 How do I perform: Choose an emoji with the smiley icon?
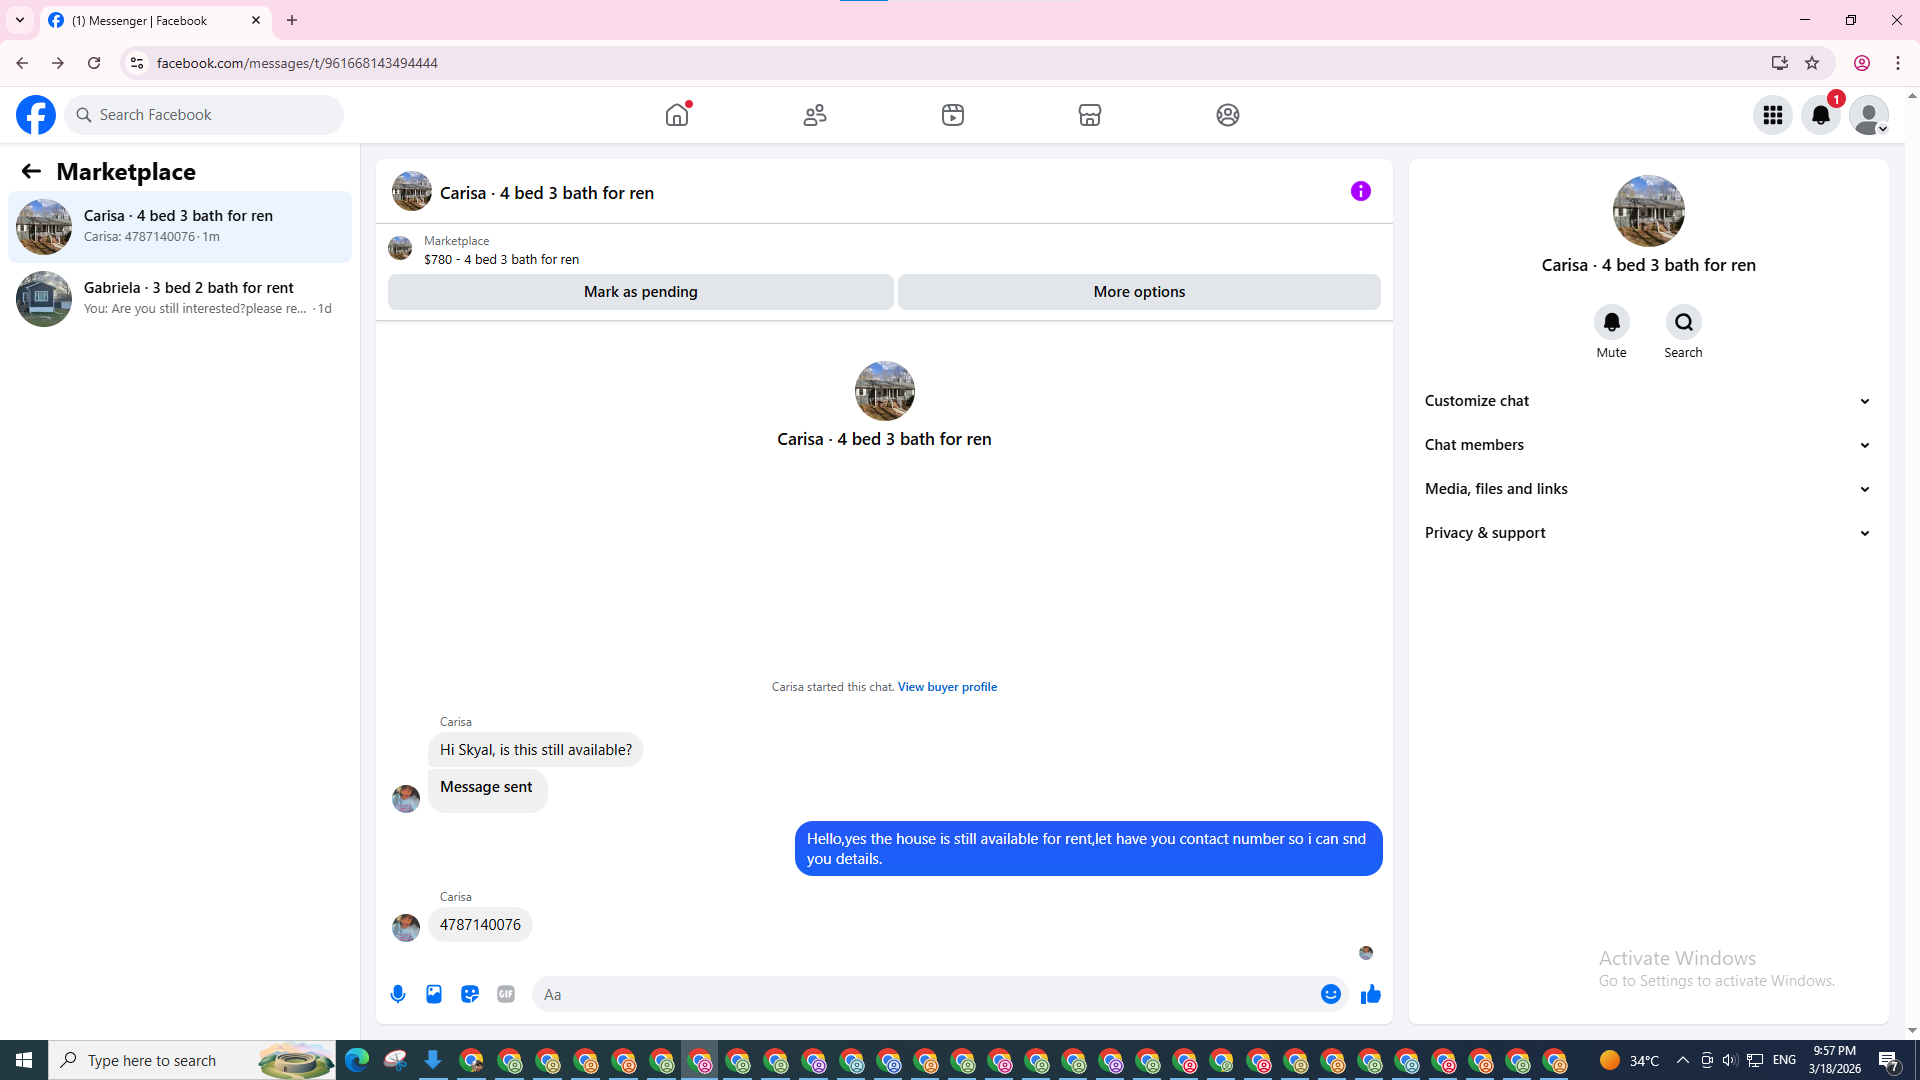(1330, 994)
